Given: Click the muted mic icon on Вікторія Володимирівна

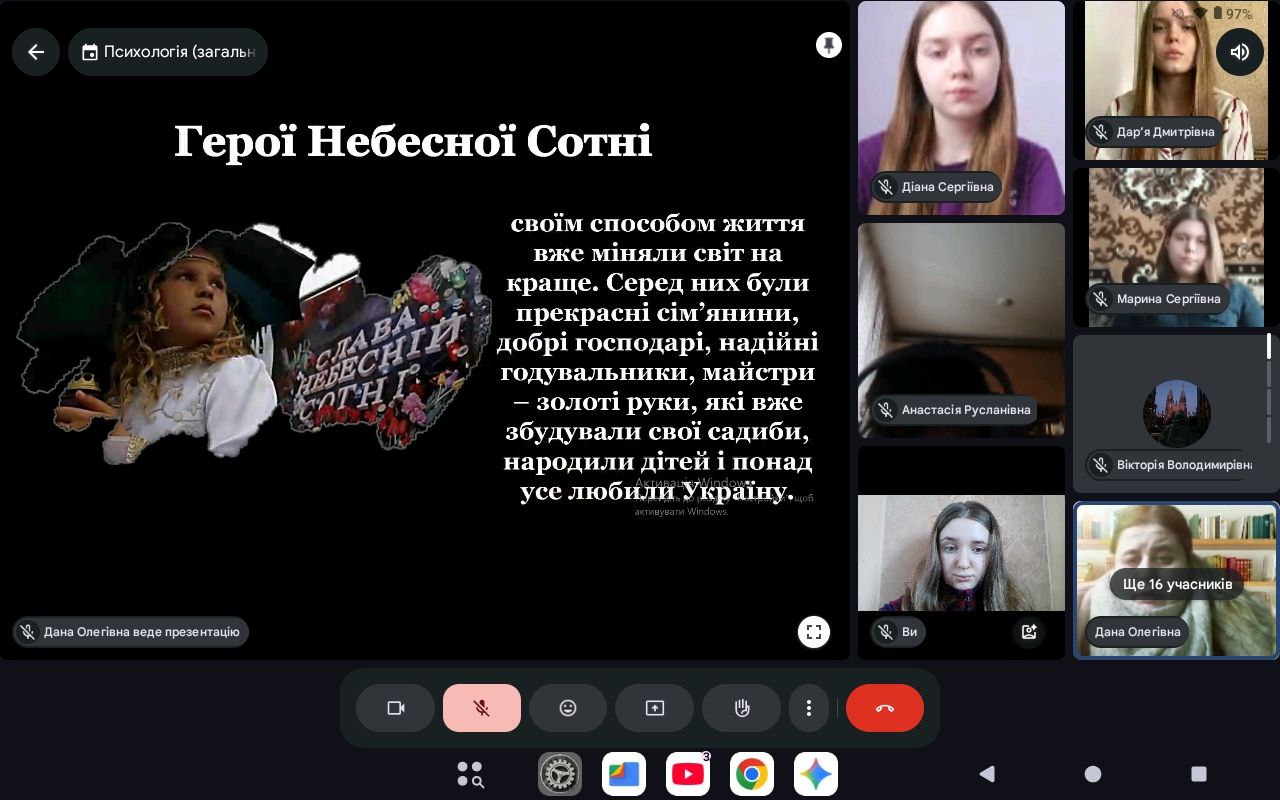Looking at the screenshot, I should (x=1100, y=465).
